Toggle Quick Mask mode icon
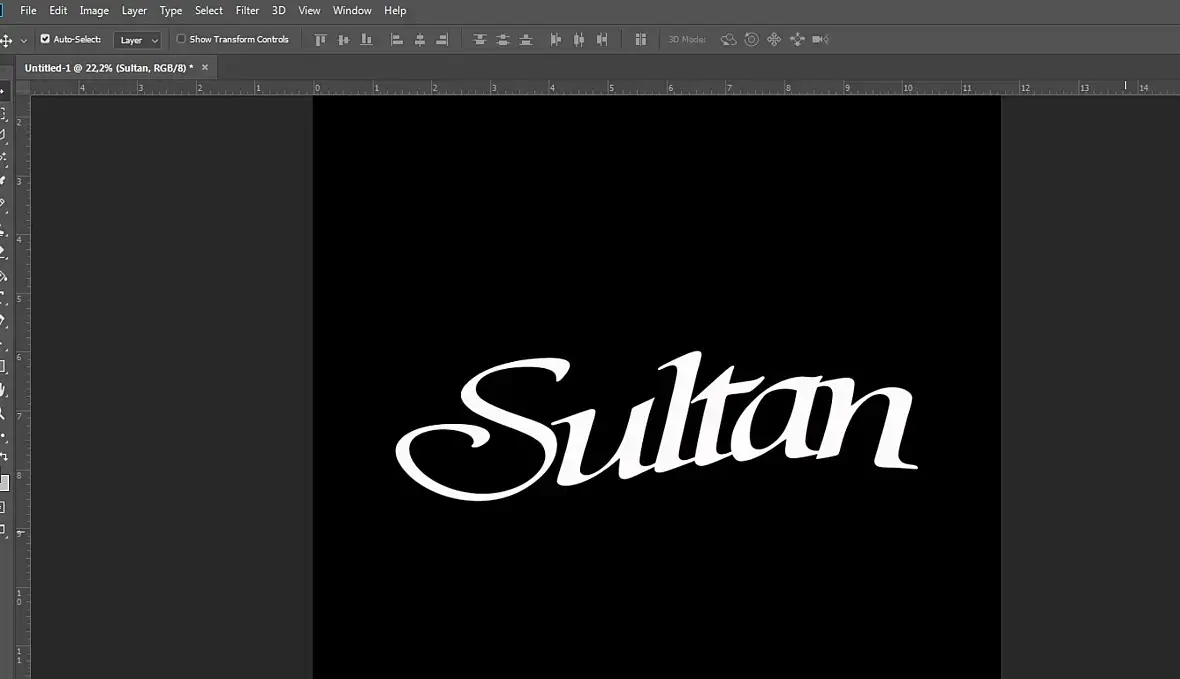This screenshot has height=679, width=1180. pos(3,507)
